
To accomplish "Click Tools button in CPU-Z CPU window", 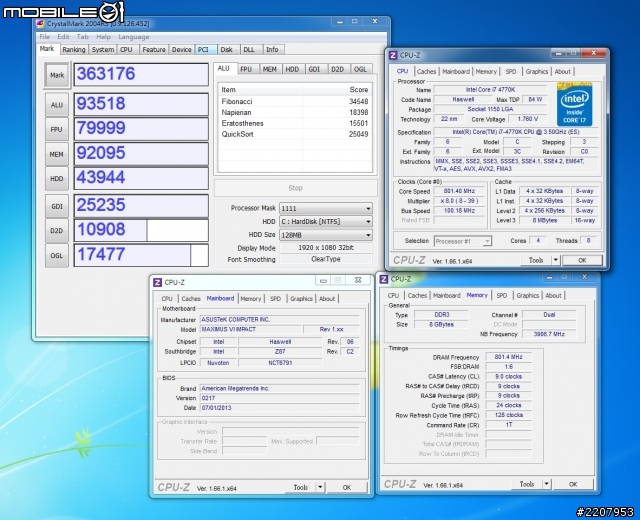I will click(536, 260).
